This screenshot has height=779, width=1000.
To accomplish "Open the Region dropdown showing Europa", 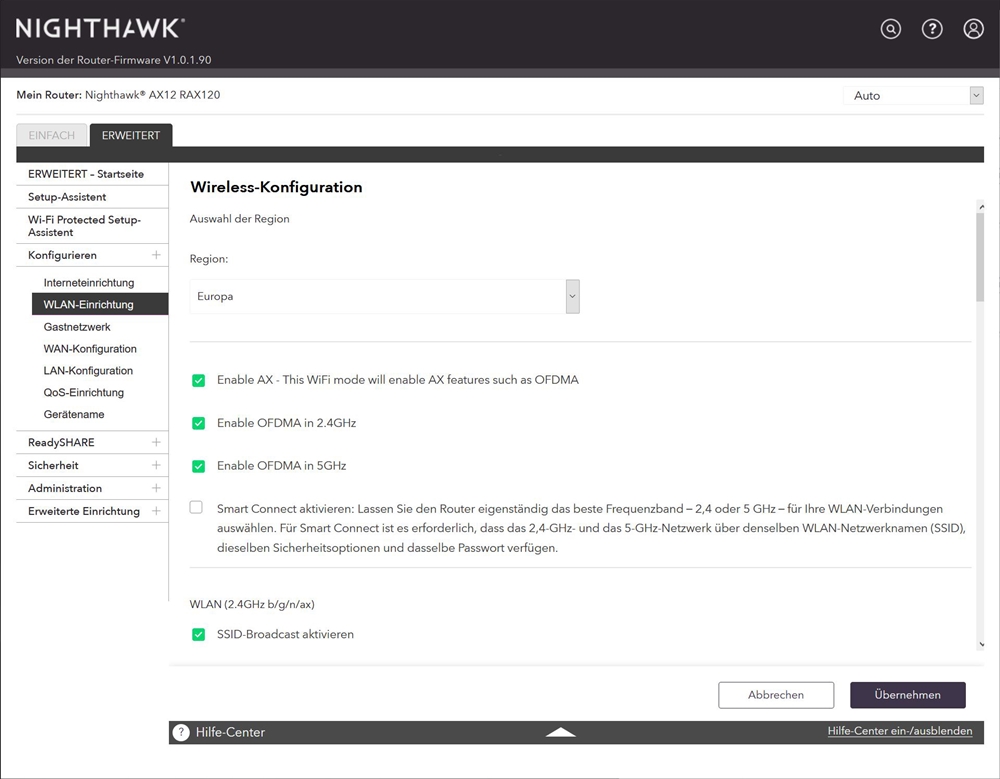I will click(x=384, y=297).
